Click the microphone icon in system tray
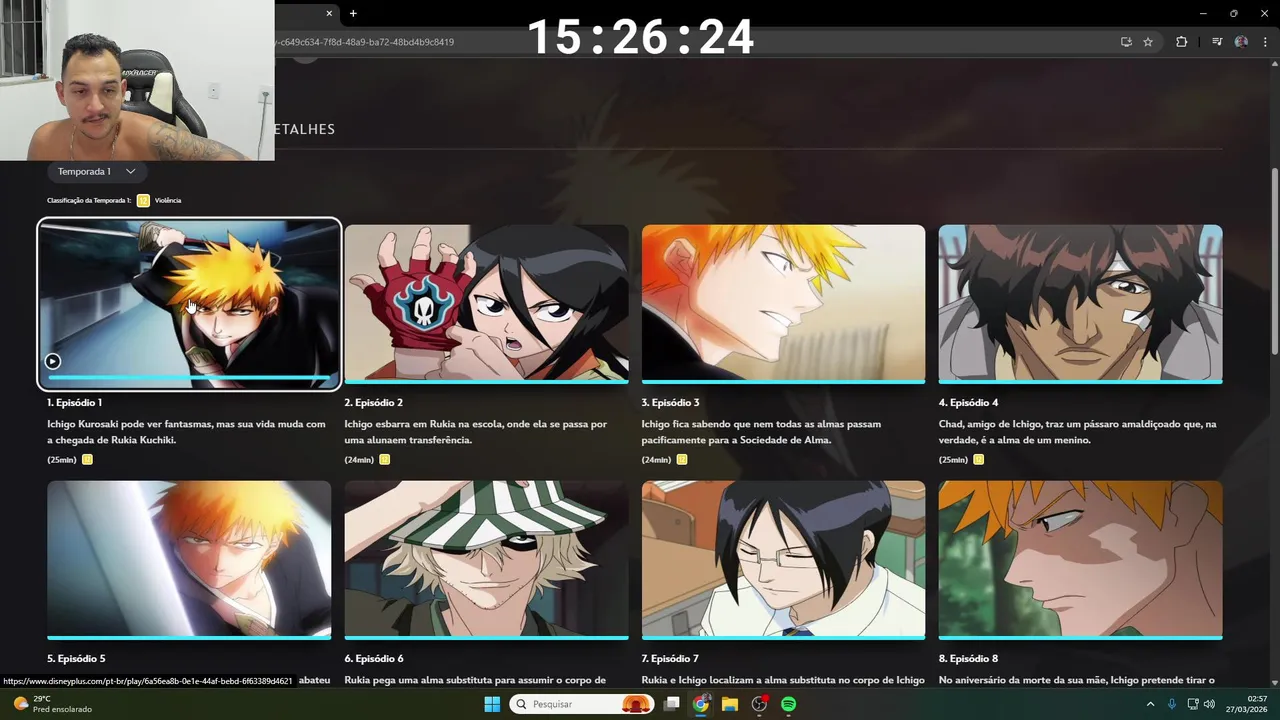This screenshot has width=1280, height=720. [x=1172, y=704]
